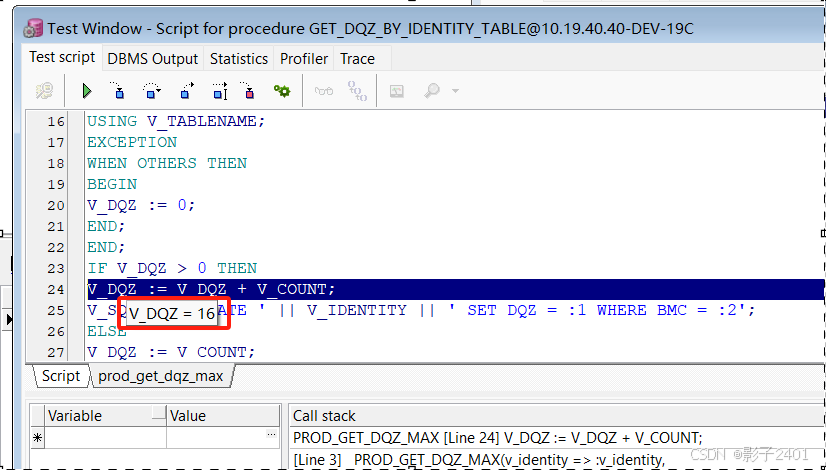Click line number 16 in gutter
826x470 pixels.
(56, 122)
